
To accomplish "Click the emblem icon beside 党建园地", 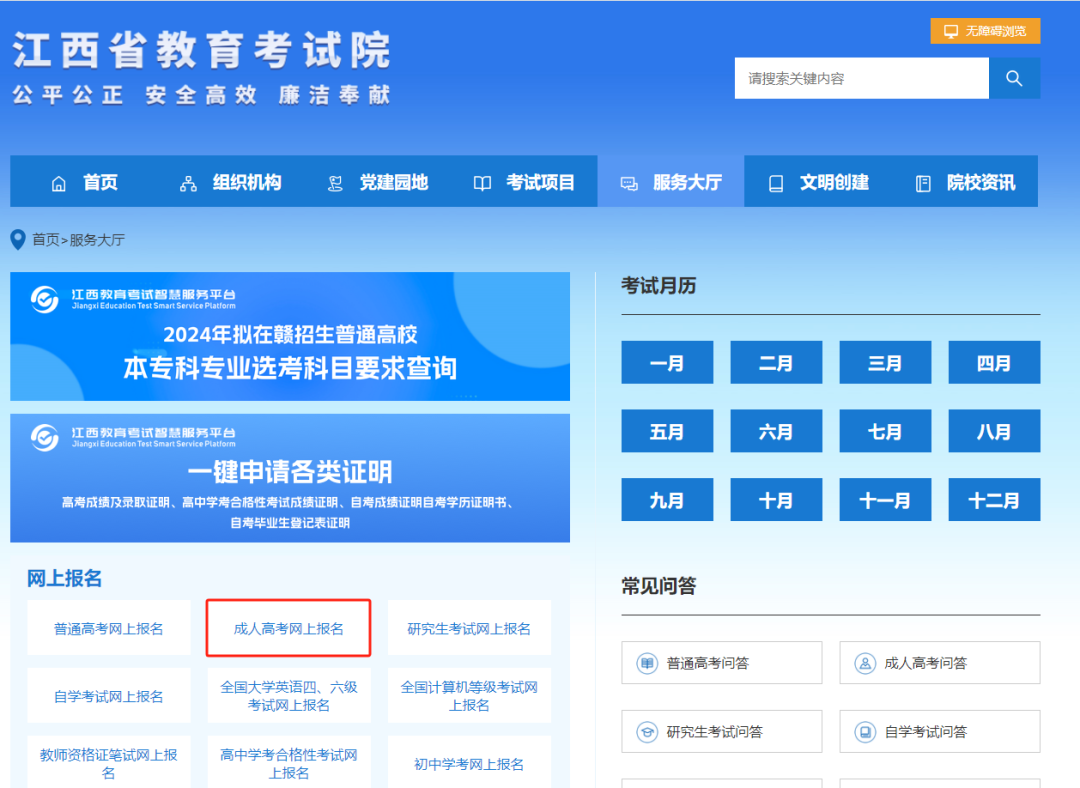I will [333, 182].
